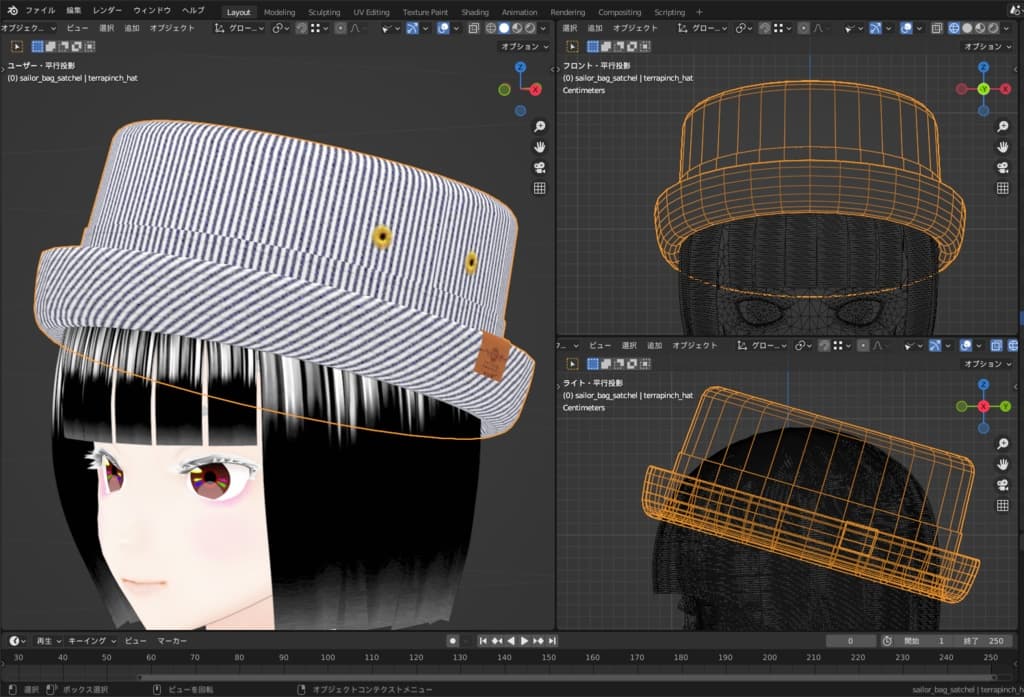Switch to the UV Editing workspace tab

pos(371,12)
